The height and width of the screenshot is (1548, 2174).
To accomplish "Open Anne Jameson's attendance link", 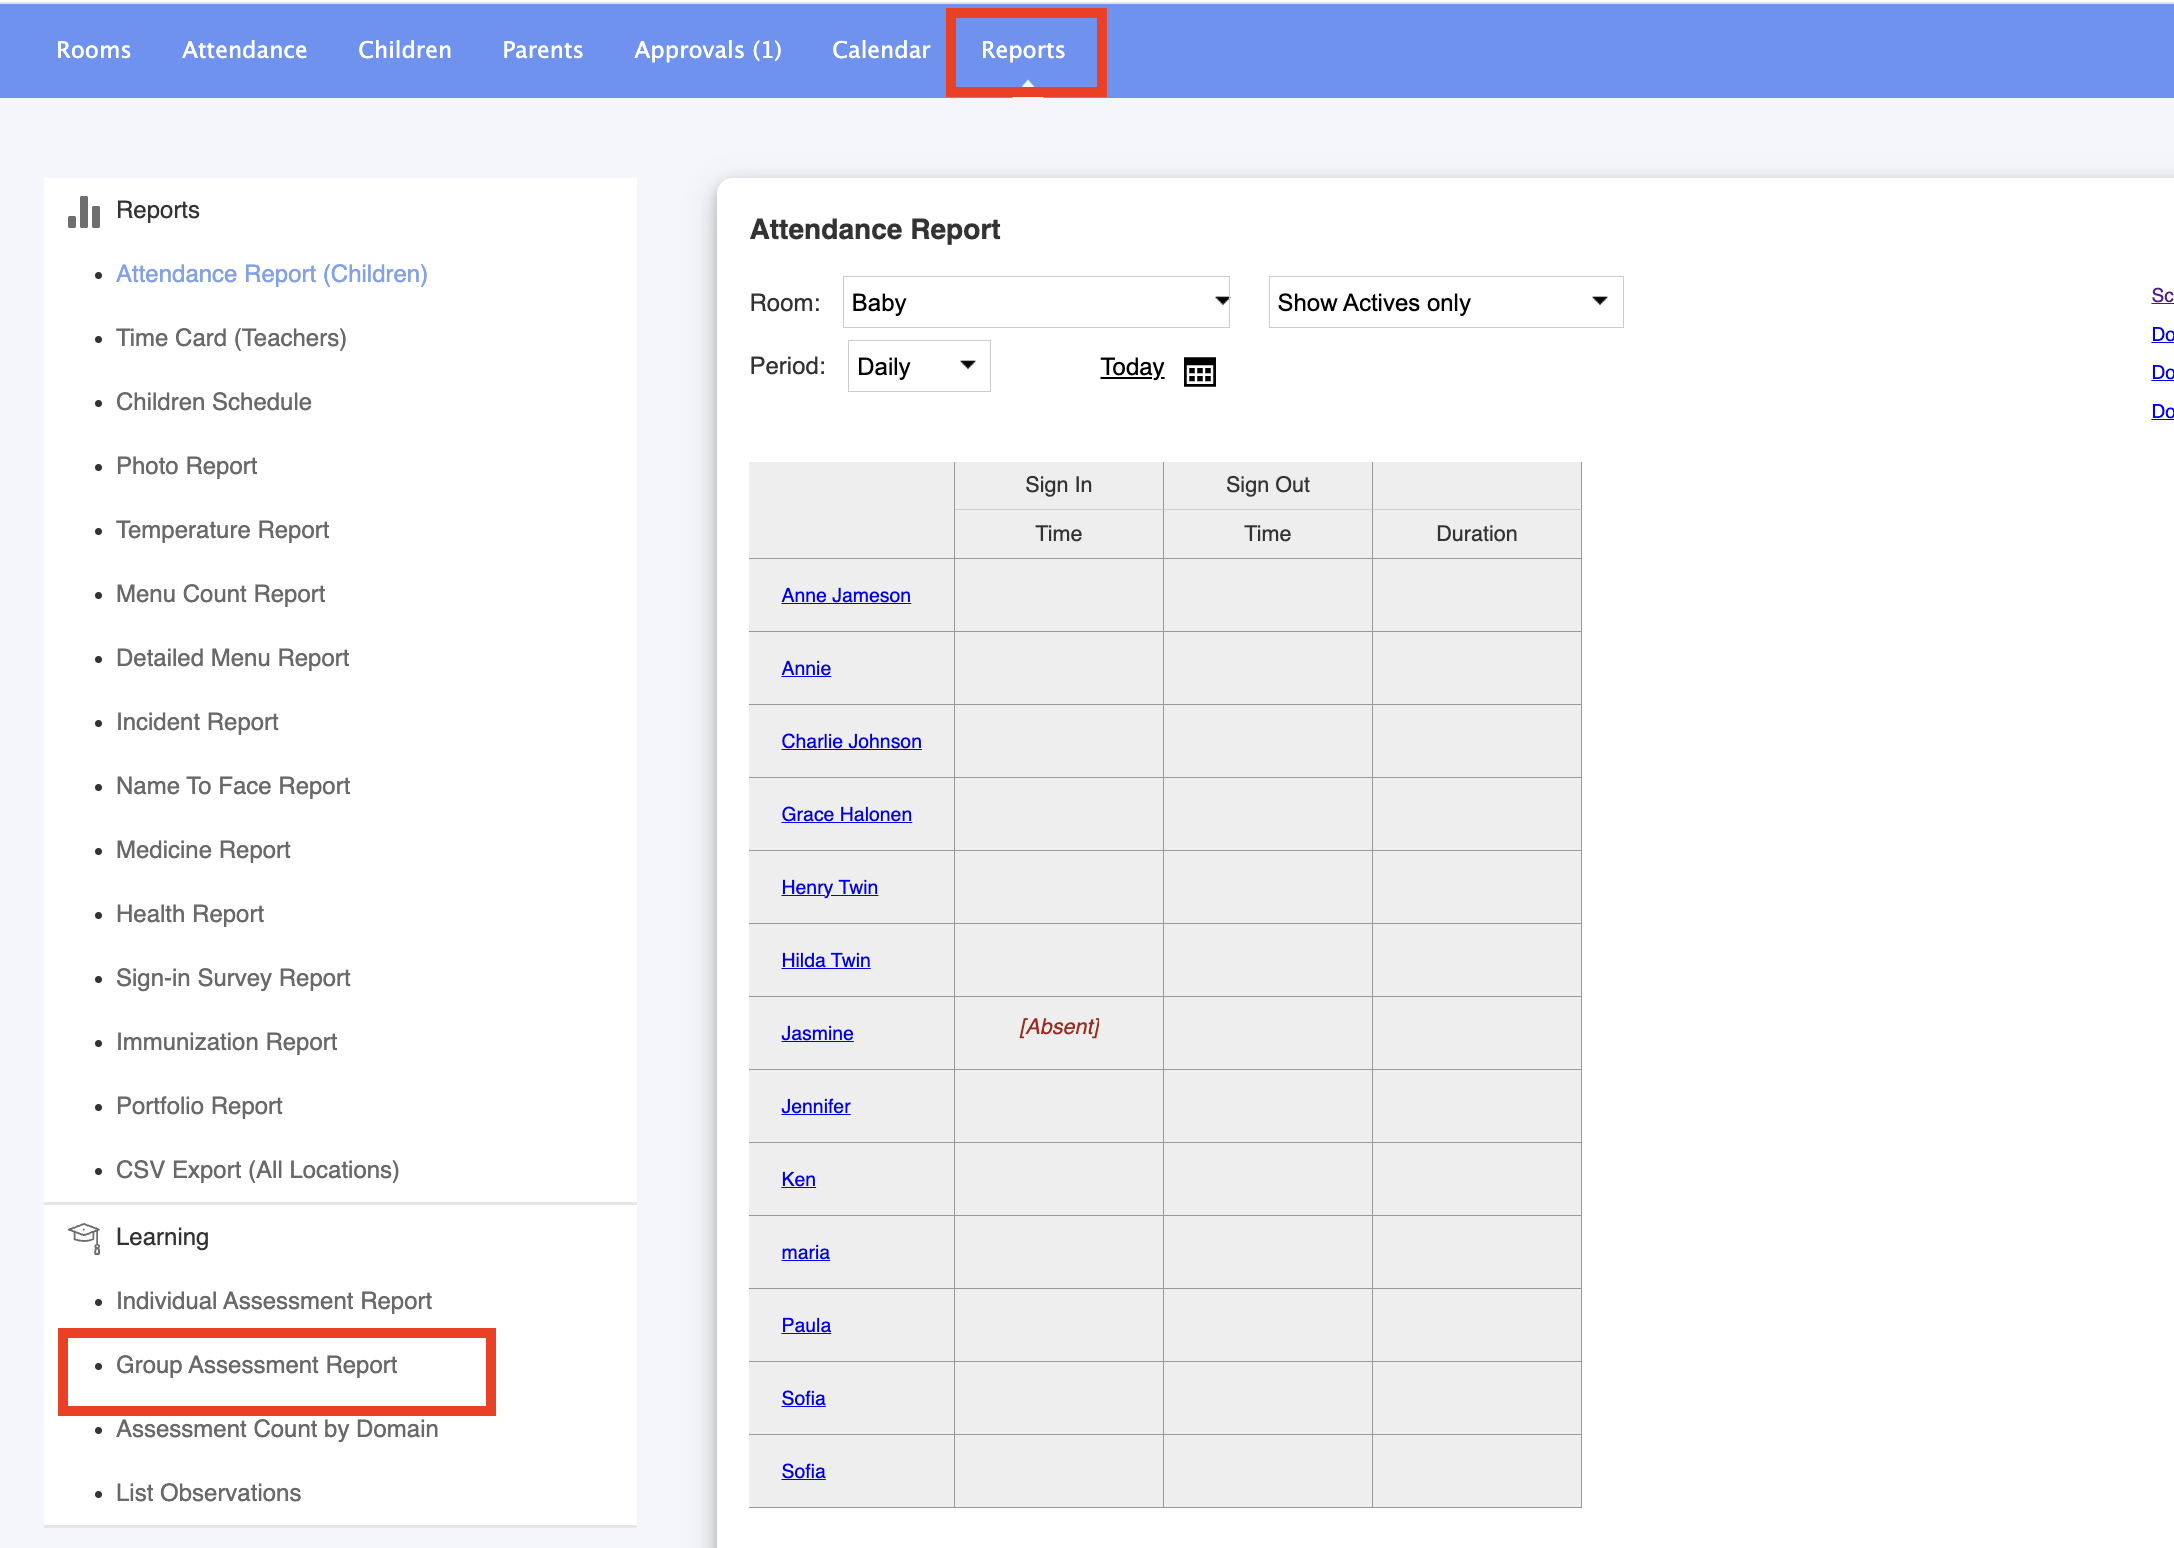I will pos(846,595).
